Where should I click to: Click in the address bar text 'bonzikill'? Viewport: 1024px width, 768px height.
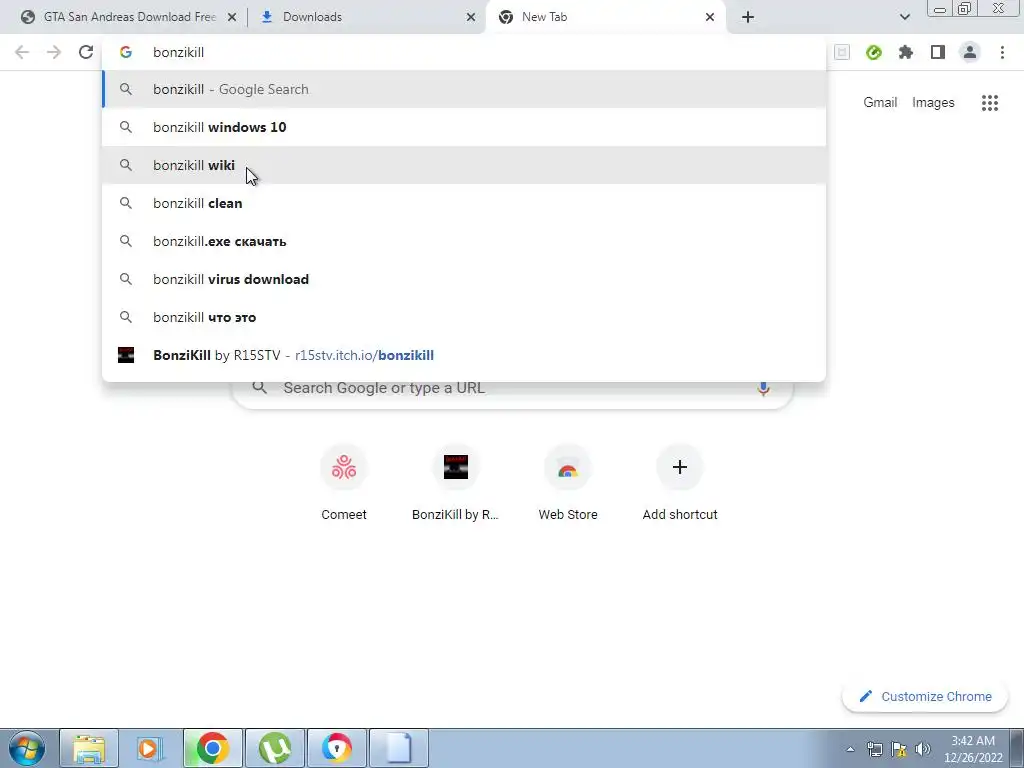point(178,52)
